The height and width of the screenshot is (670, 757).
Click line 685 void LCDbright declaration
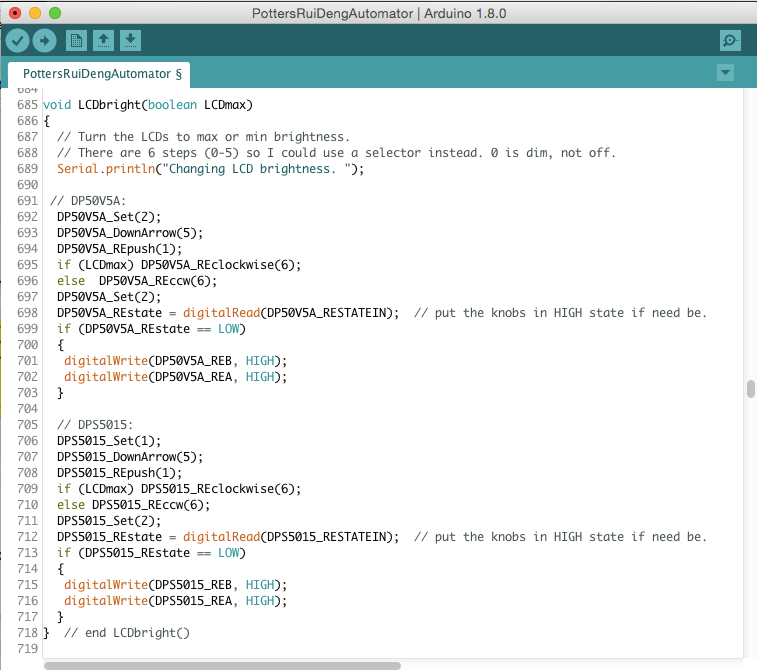click(148, 105)
